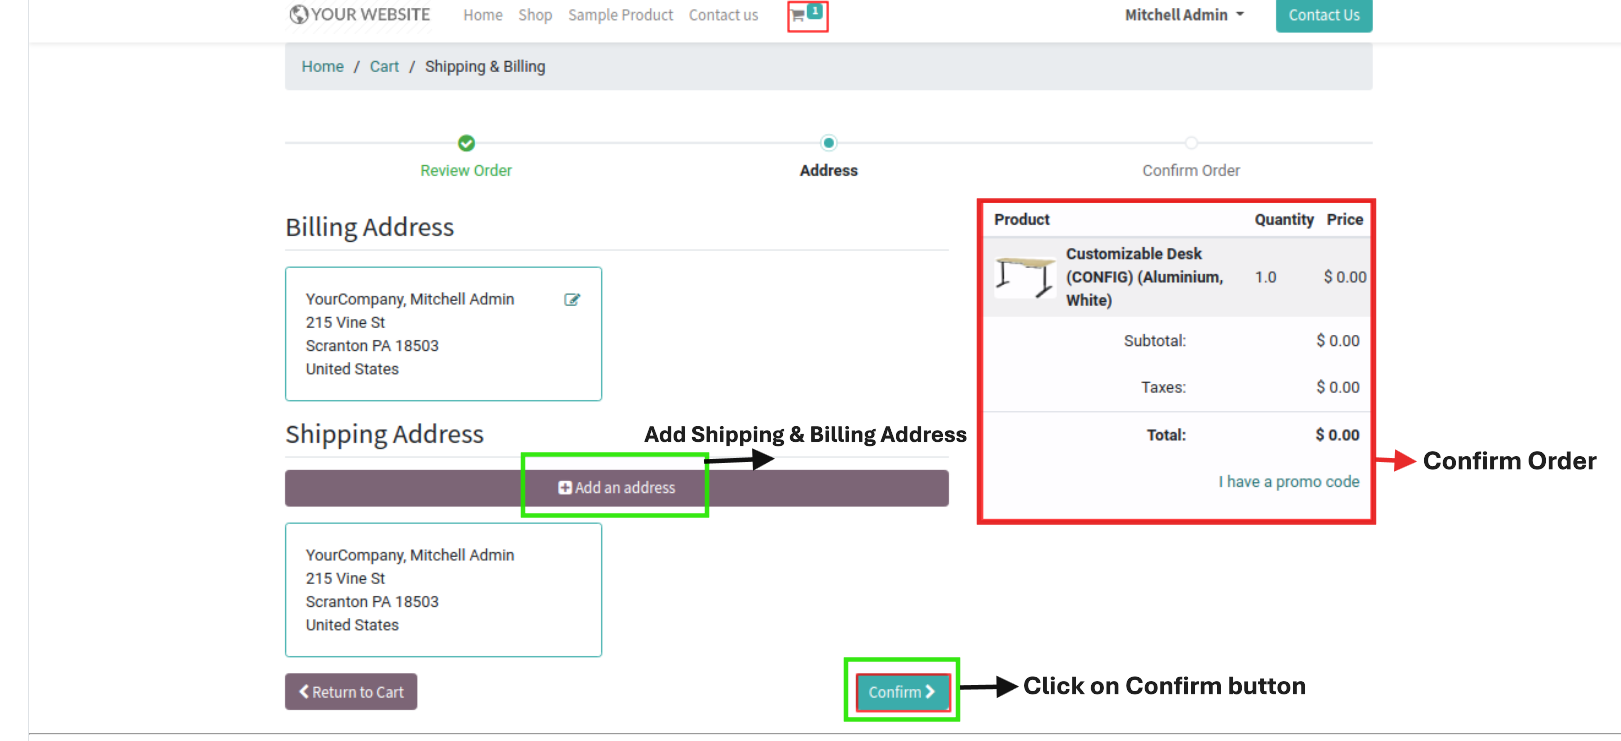This screenshot has width=1621, height=741.
Task: Click the Customizable Desk product name
Action: (1144, 277)
